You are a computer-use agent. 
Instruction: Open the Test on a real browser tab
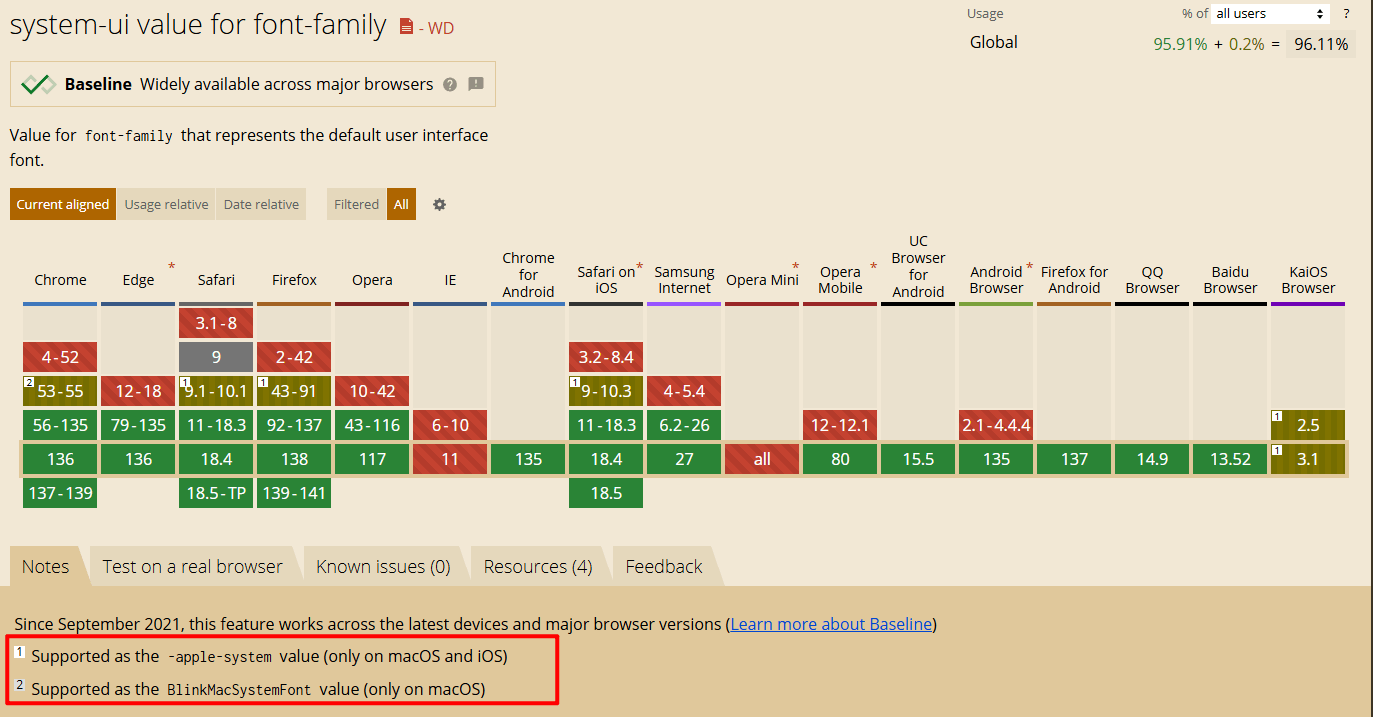[x=193, y=566]
